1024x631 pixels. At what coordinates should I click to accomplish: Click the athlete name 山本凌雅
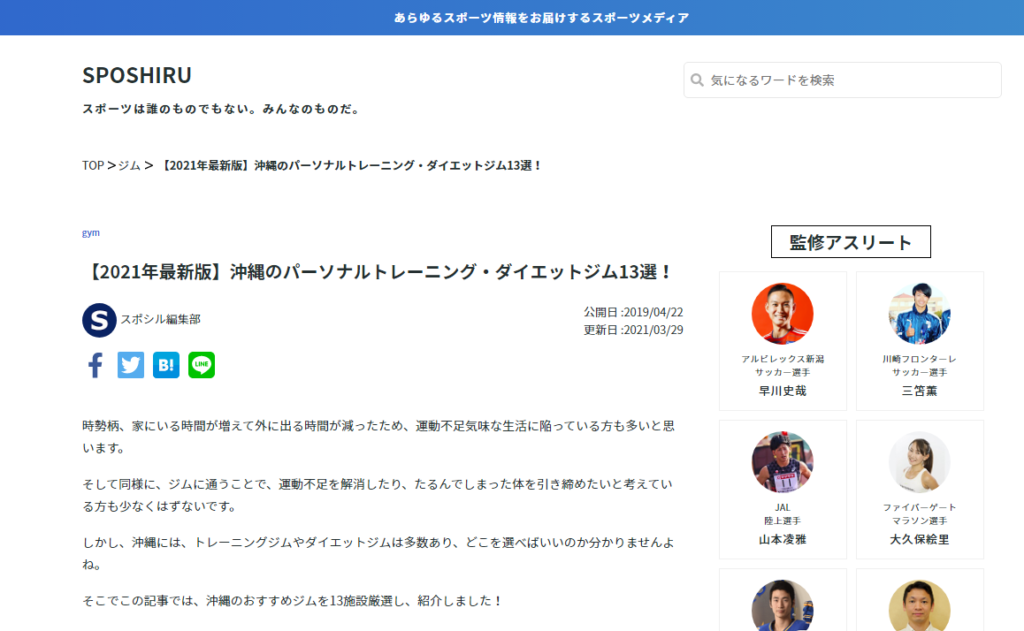[x=782, y=540]
